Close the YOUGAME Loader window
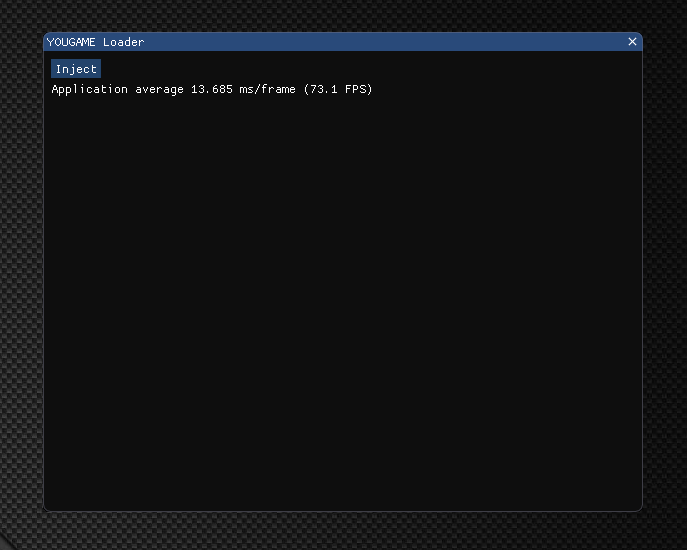This screenshot has width=687, height=550. (x=632, y=42)
